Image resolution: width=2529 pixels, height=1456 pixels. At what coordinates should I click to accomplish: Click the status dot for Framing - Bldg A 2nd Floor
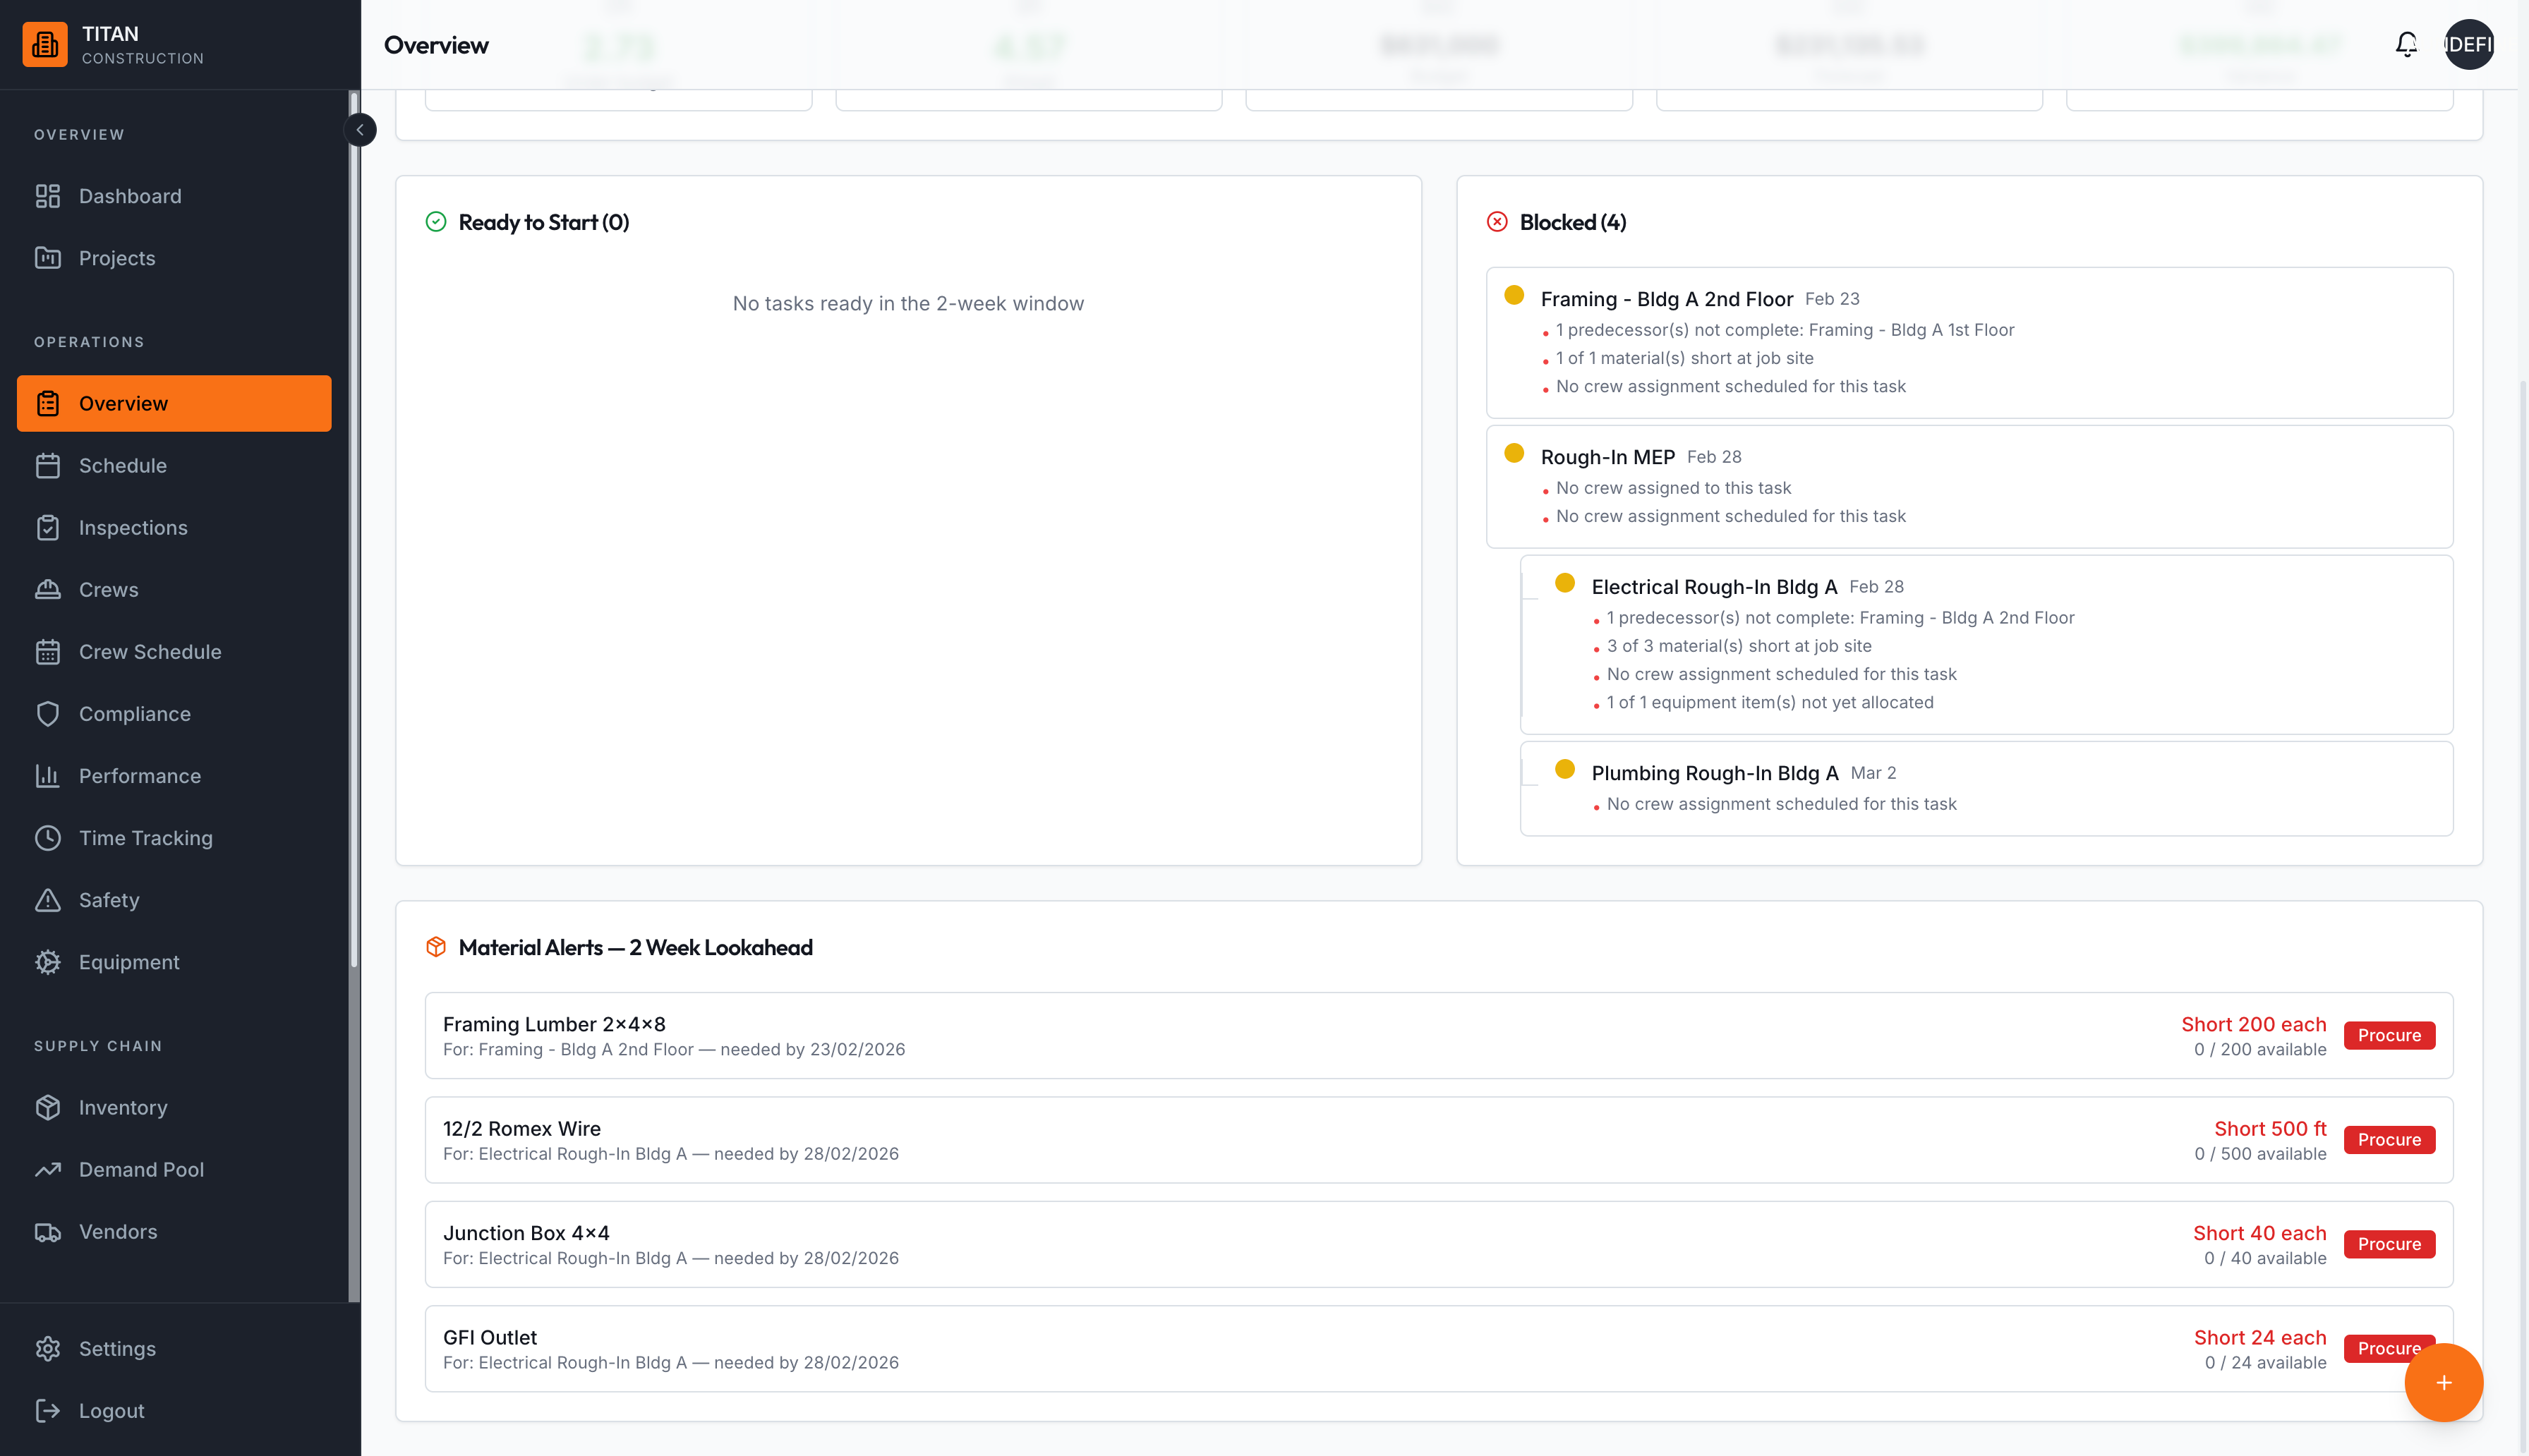1514,295
